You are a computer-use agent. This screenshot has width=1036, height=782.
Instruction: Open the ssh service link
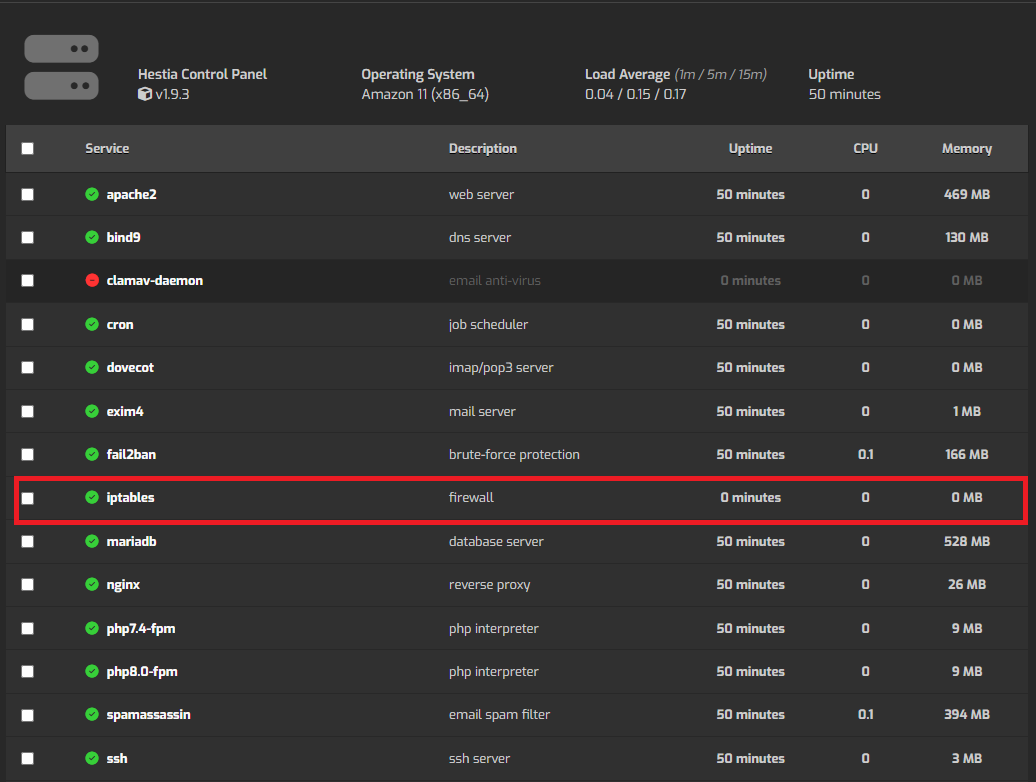[117, 758]
